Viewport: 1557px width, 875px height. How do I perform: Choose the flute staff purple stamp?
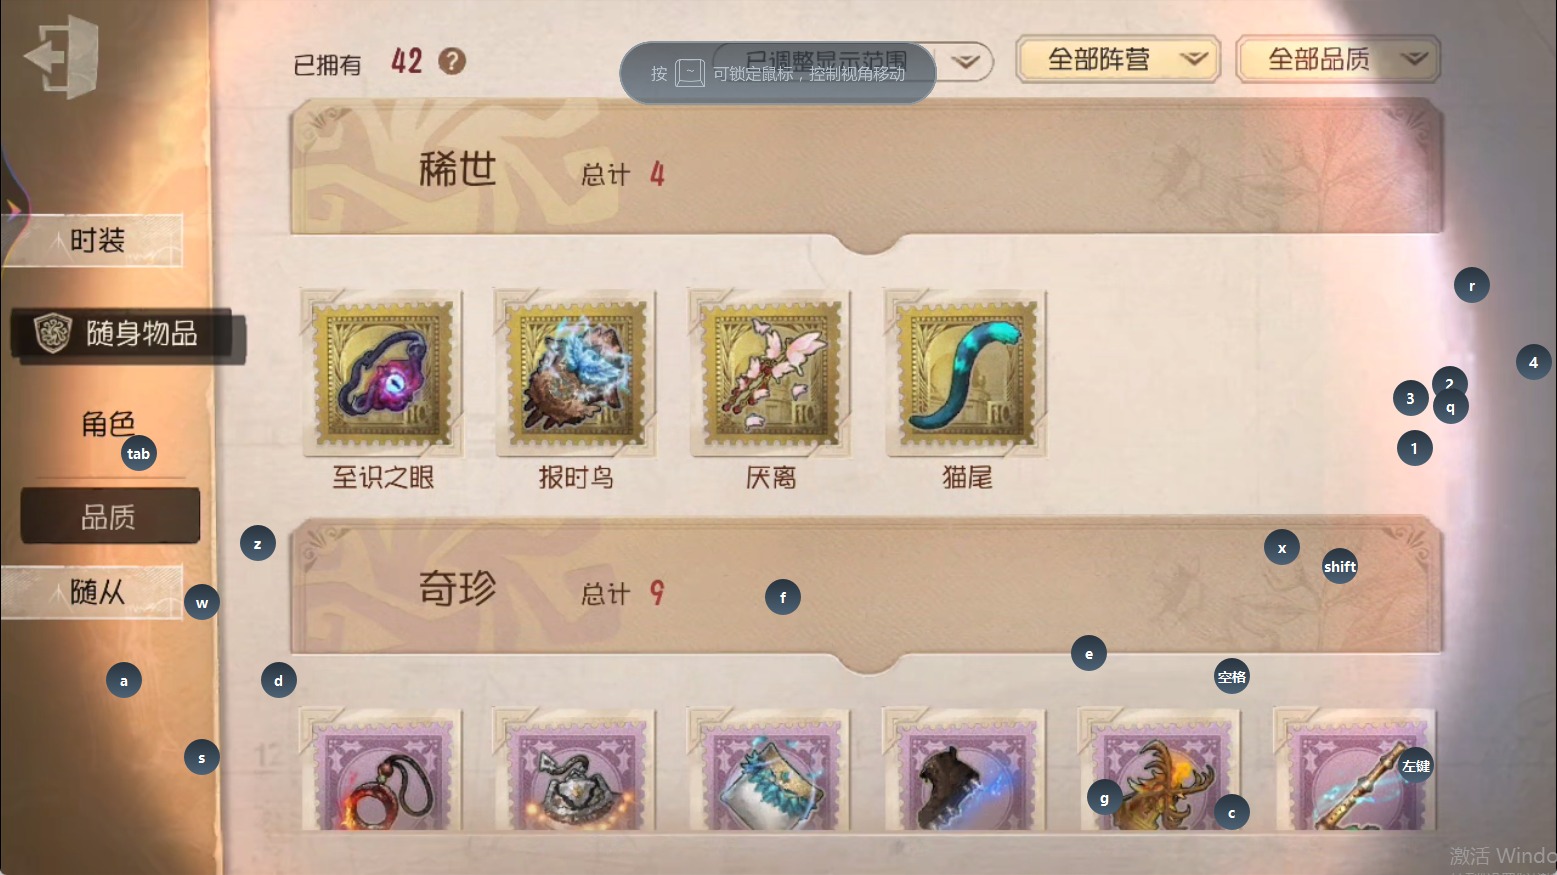[1354, 770]
